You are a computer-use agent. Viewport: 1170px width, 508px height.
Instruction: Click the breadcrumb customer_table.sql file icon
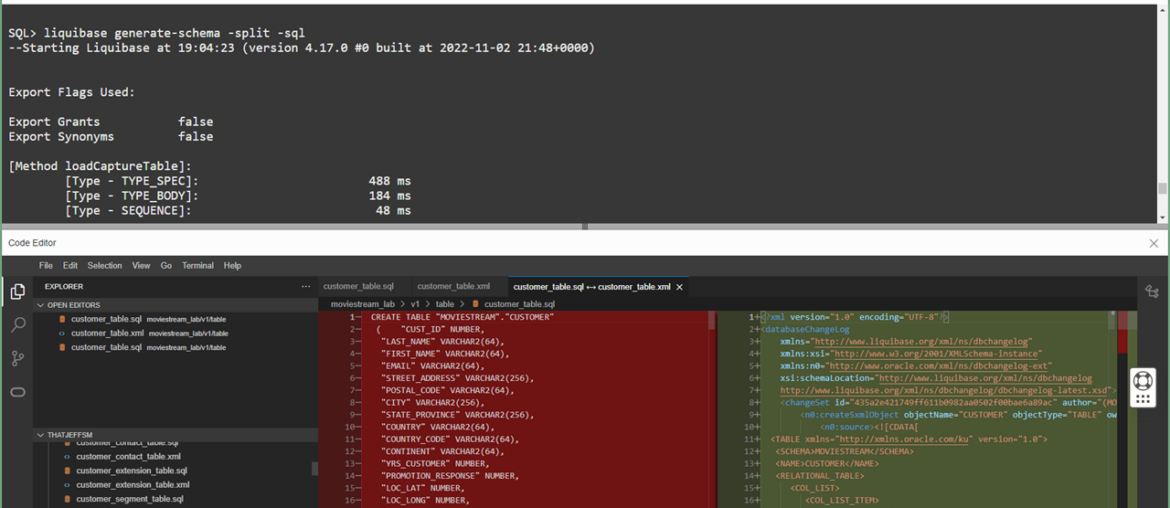(475, 304)
